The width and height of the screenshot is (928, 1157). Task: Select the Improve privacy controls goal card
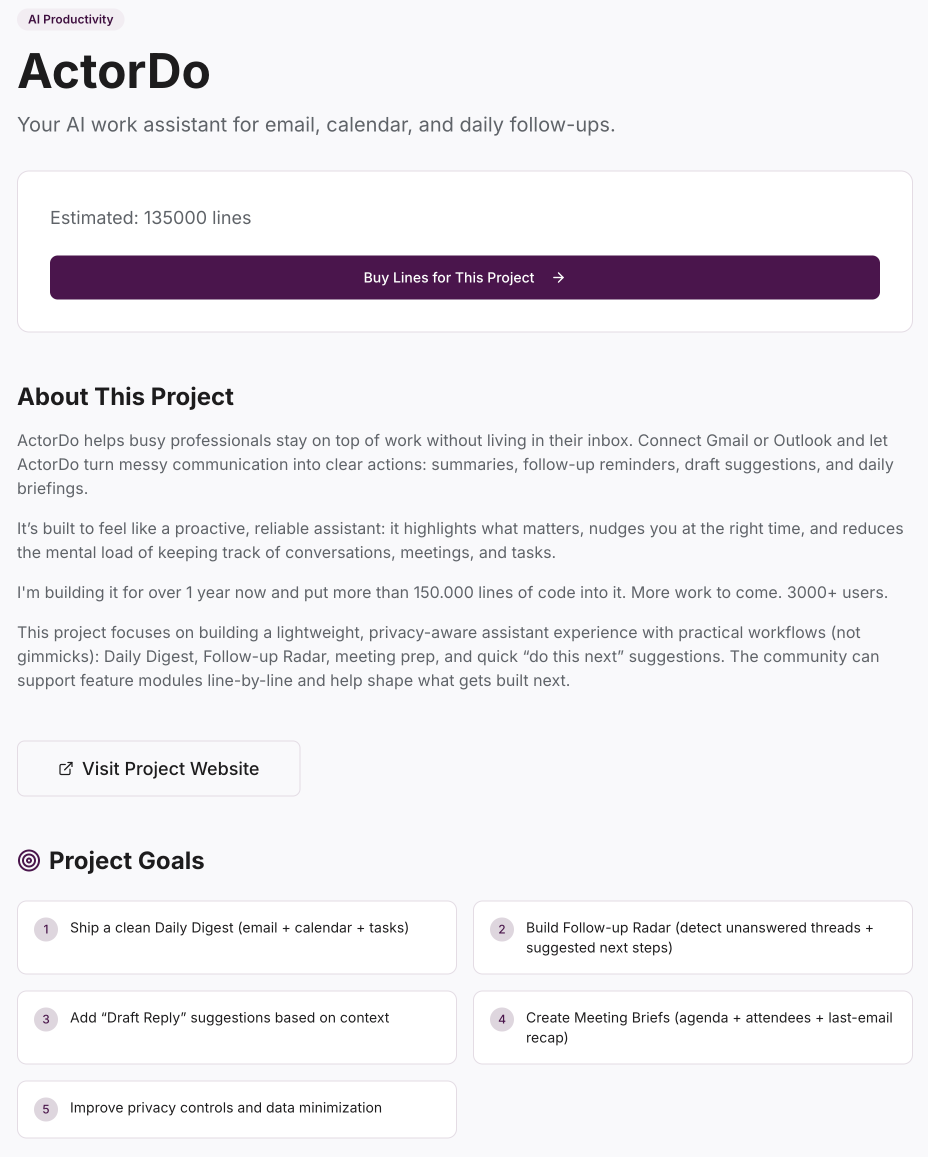237,1109
